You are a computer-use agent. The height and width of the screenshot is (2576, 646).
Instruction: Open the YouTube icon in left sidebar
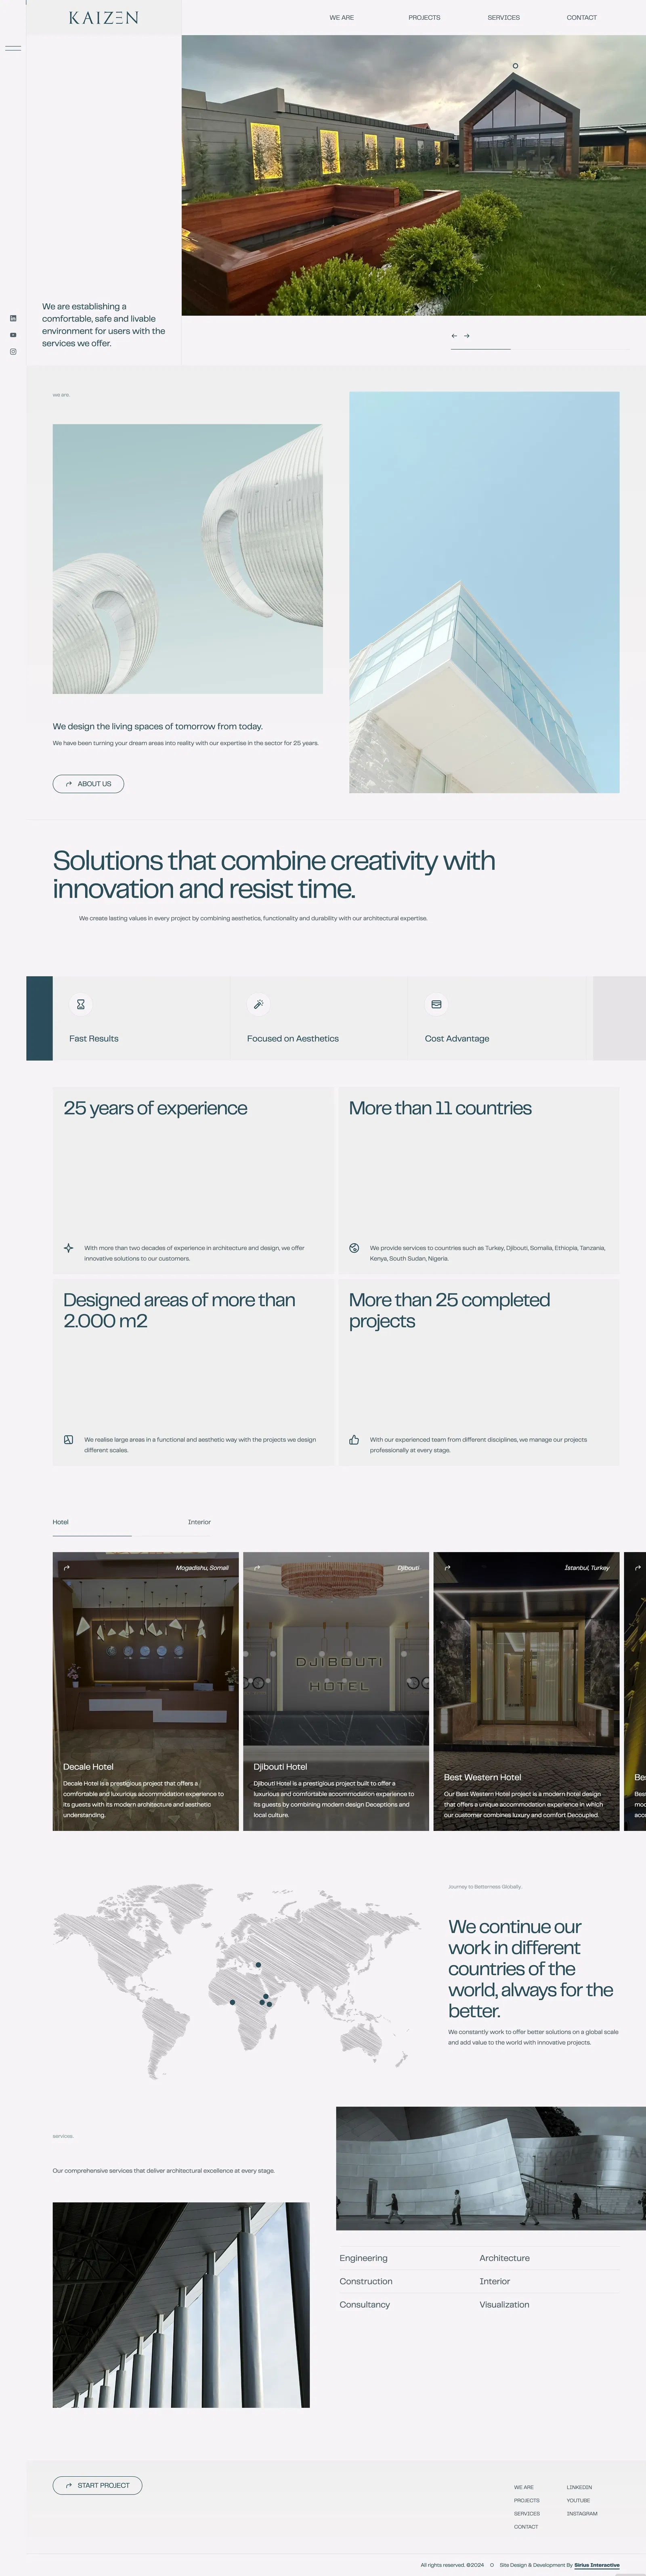pyautogui.click(x=13, y=335)
